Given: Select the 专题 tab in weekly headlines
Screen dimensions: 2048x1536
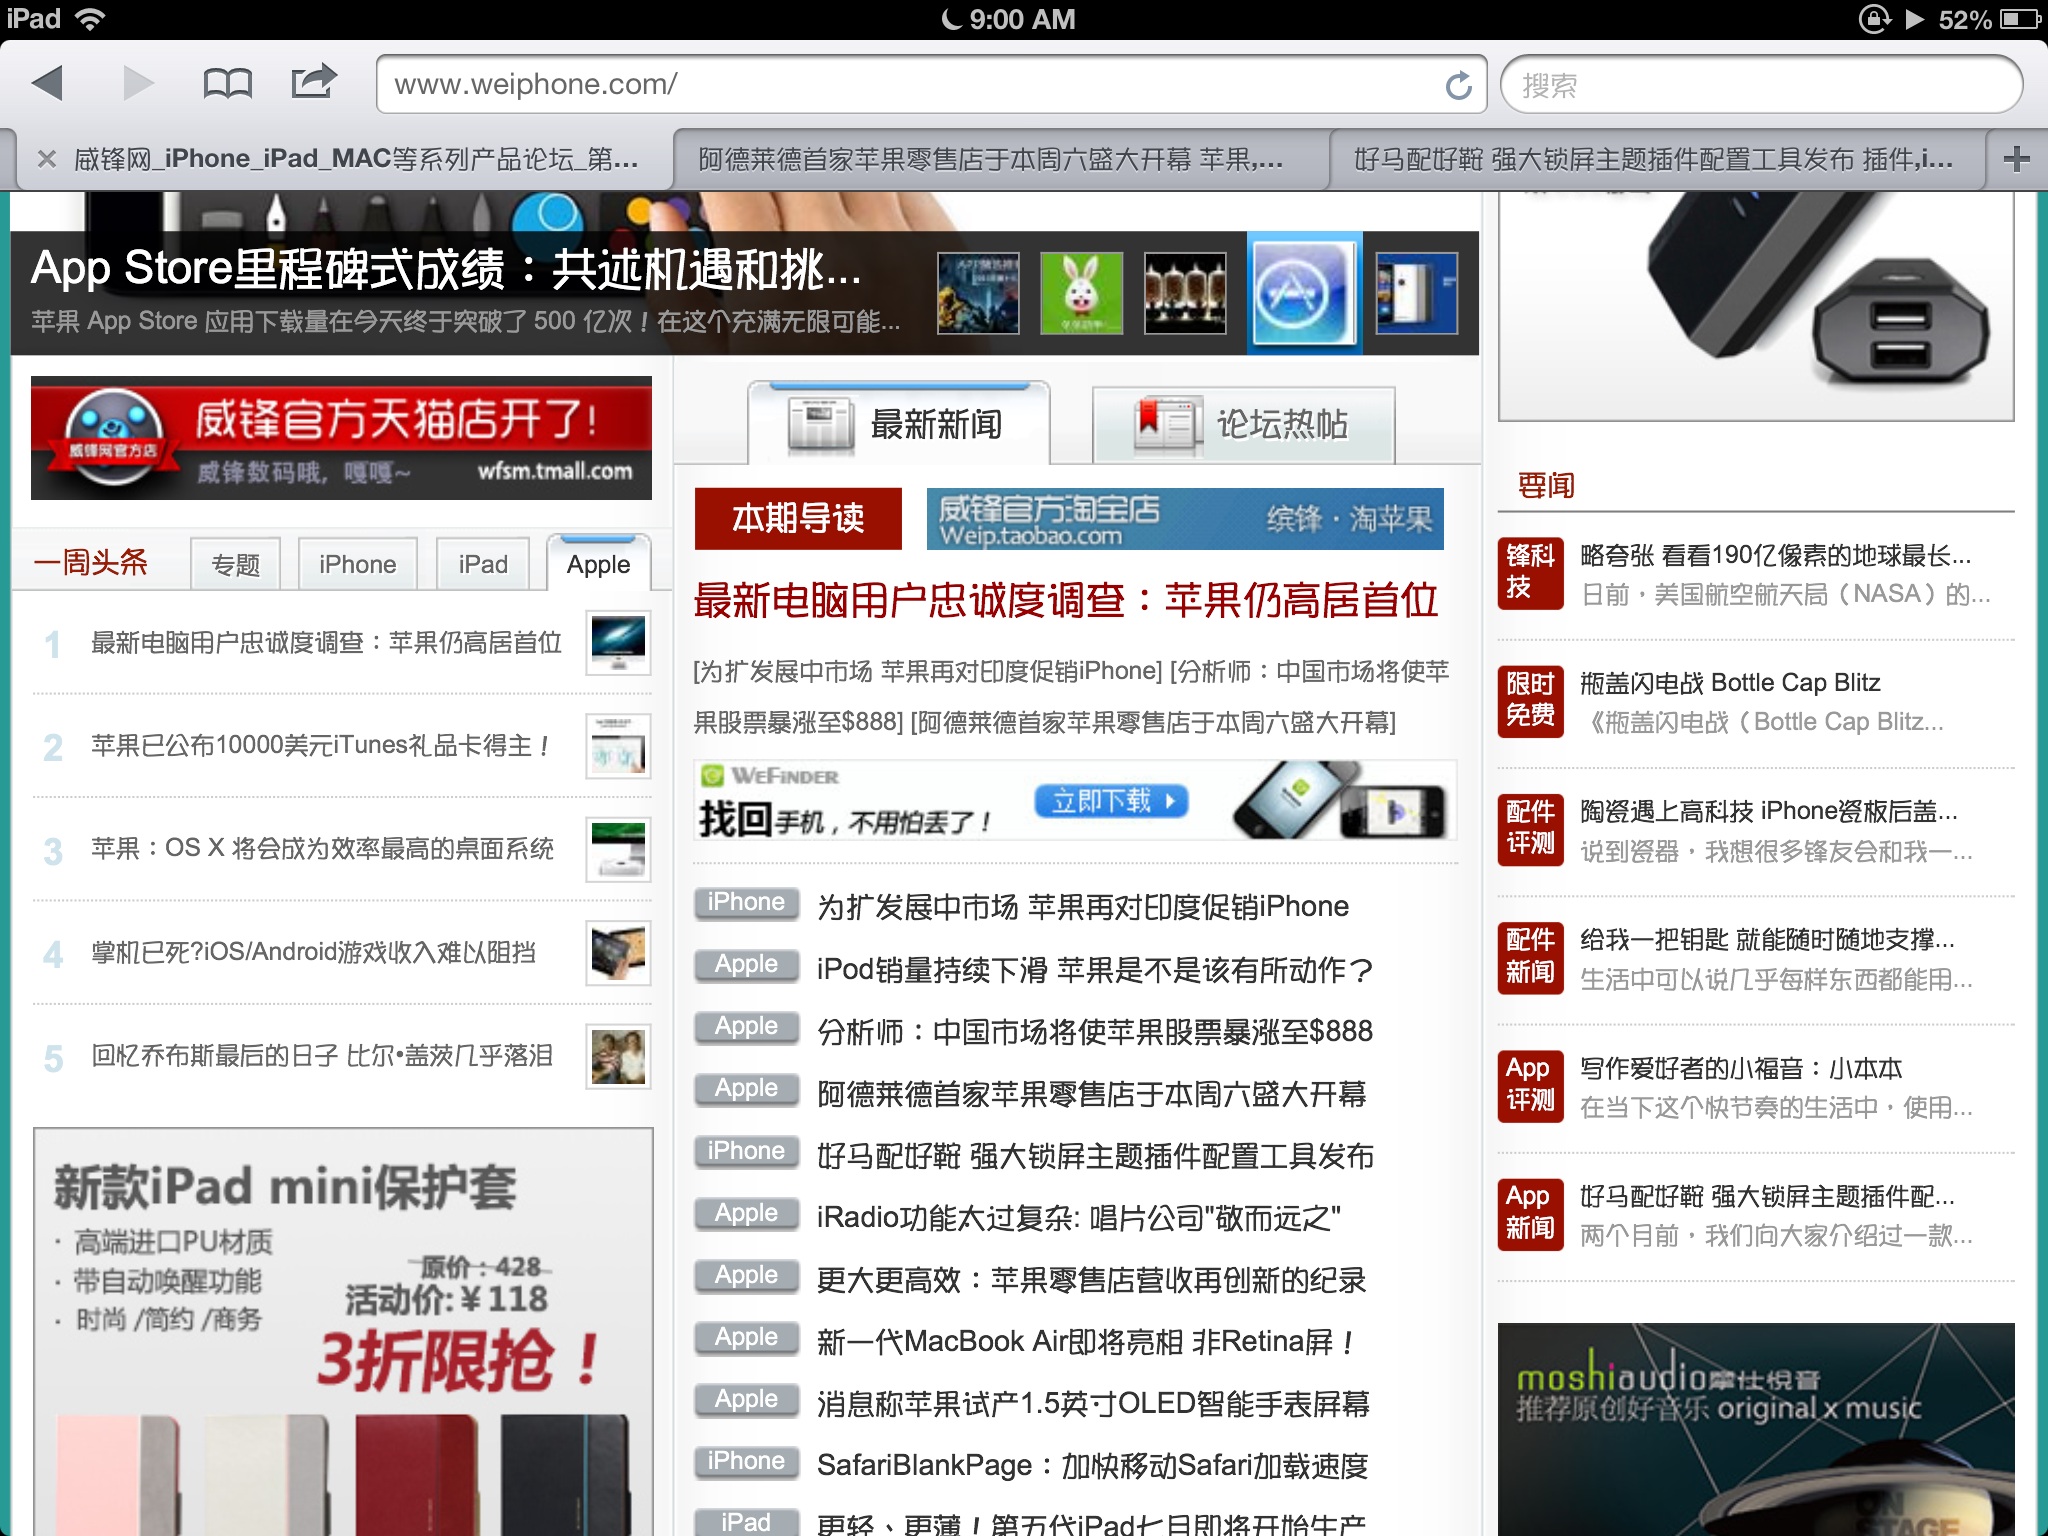Looking at the screenshot, I should (x=235, y=565).
